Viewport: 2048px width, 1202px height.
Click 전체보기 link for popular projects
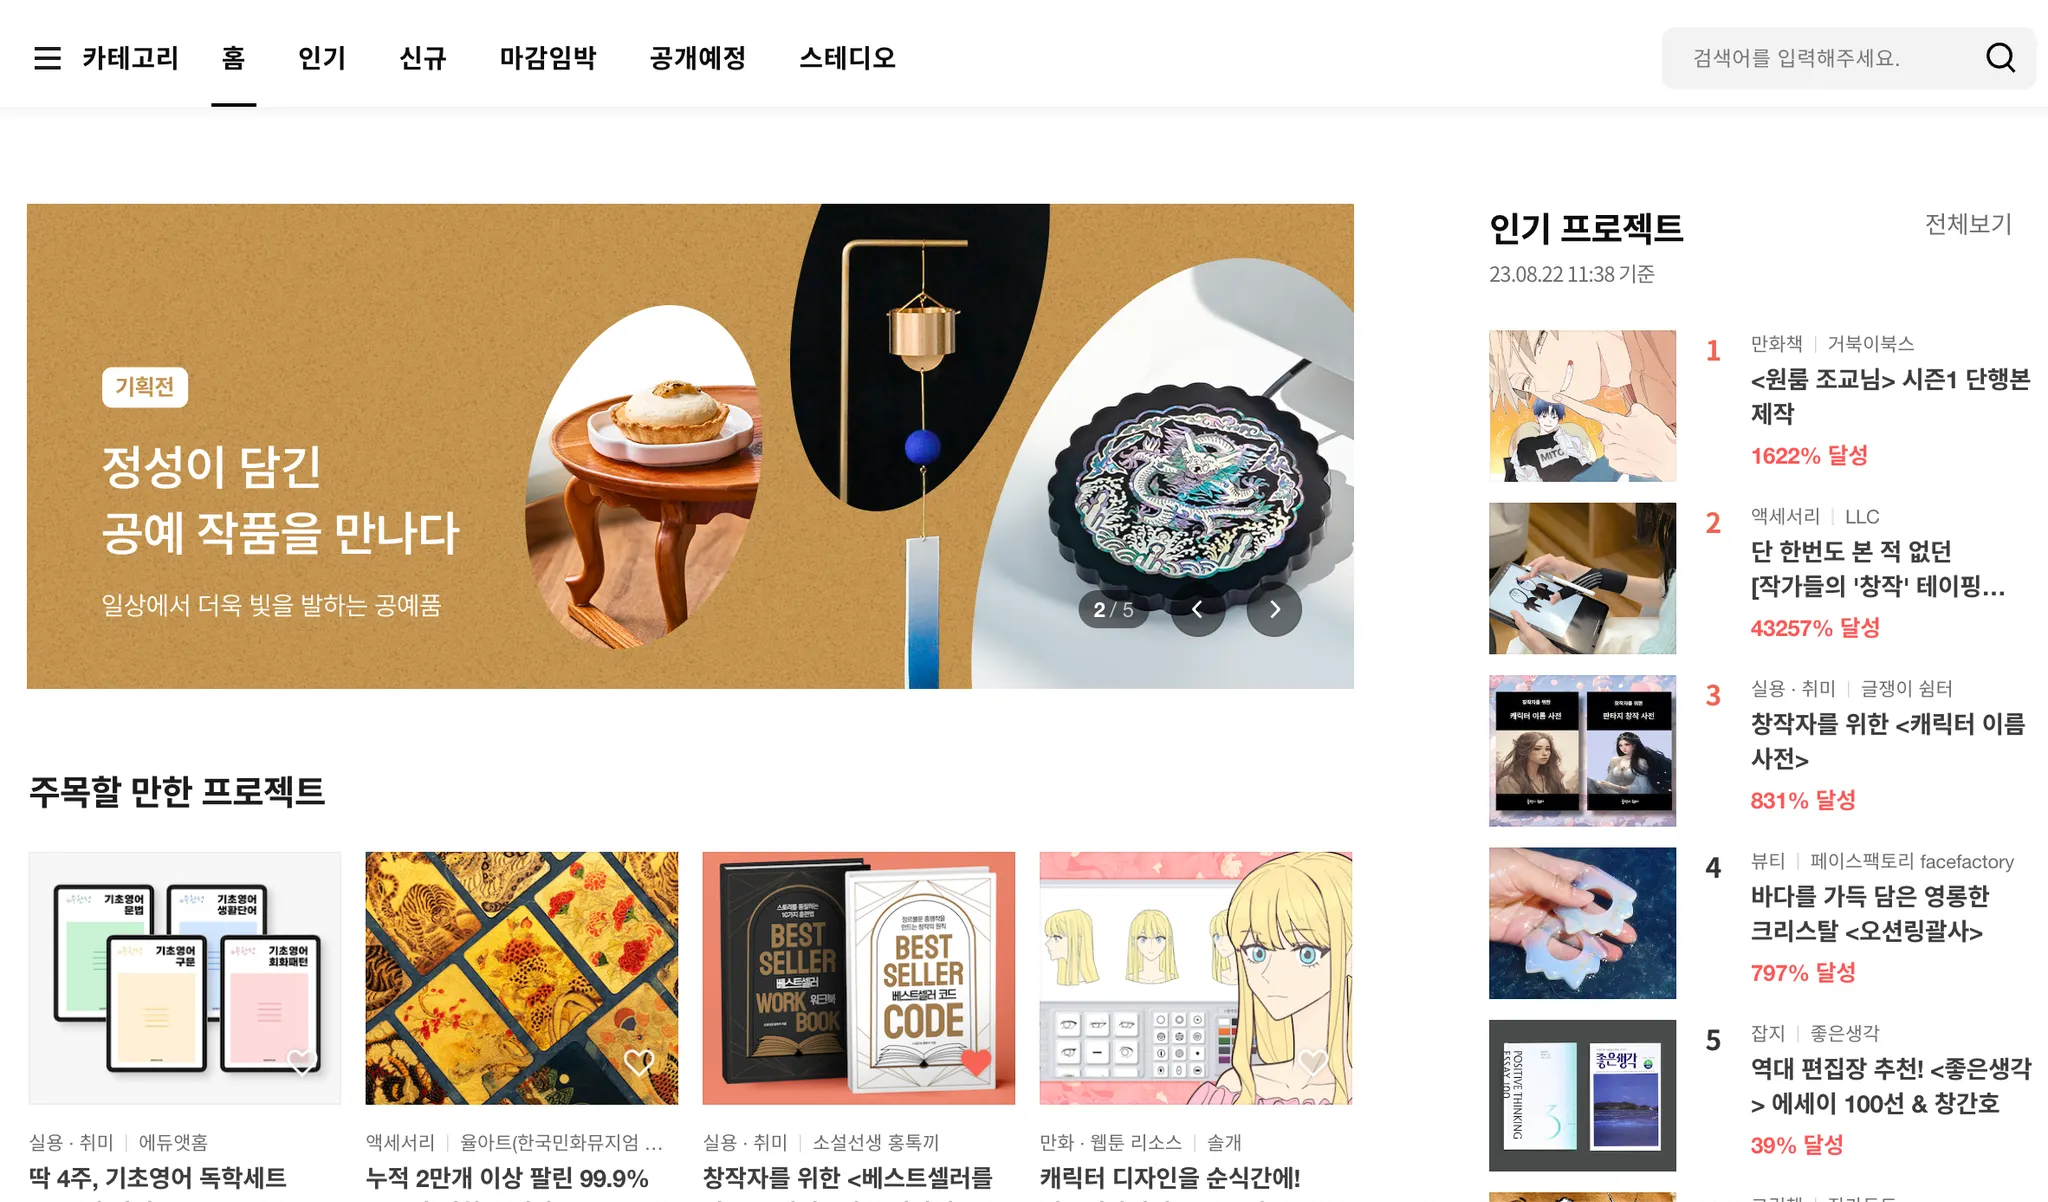[1968, 224]
